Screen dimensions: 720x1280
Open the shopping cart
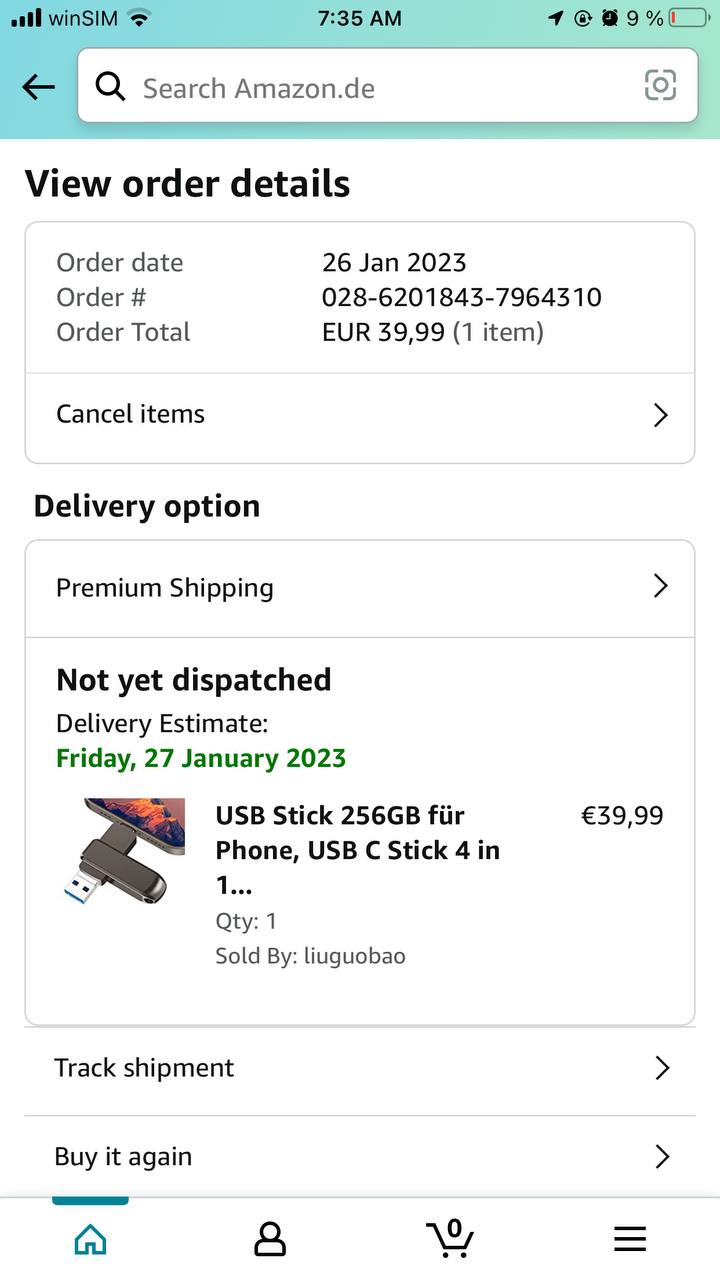click(x=451, y=1238)
